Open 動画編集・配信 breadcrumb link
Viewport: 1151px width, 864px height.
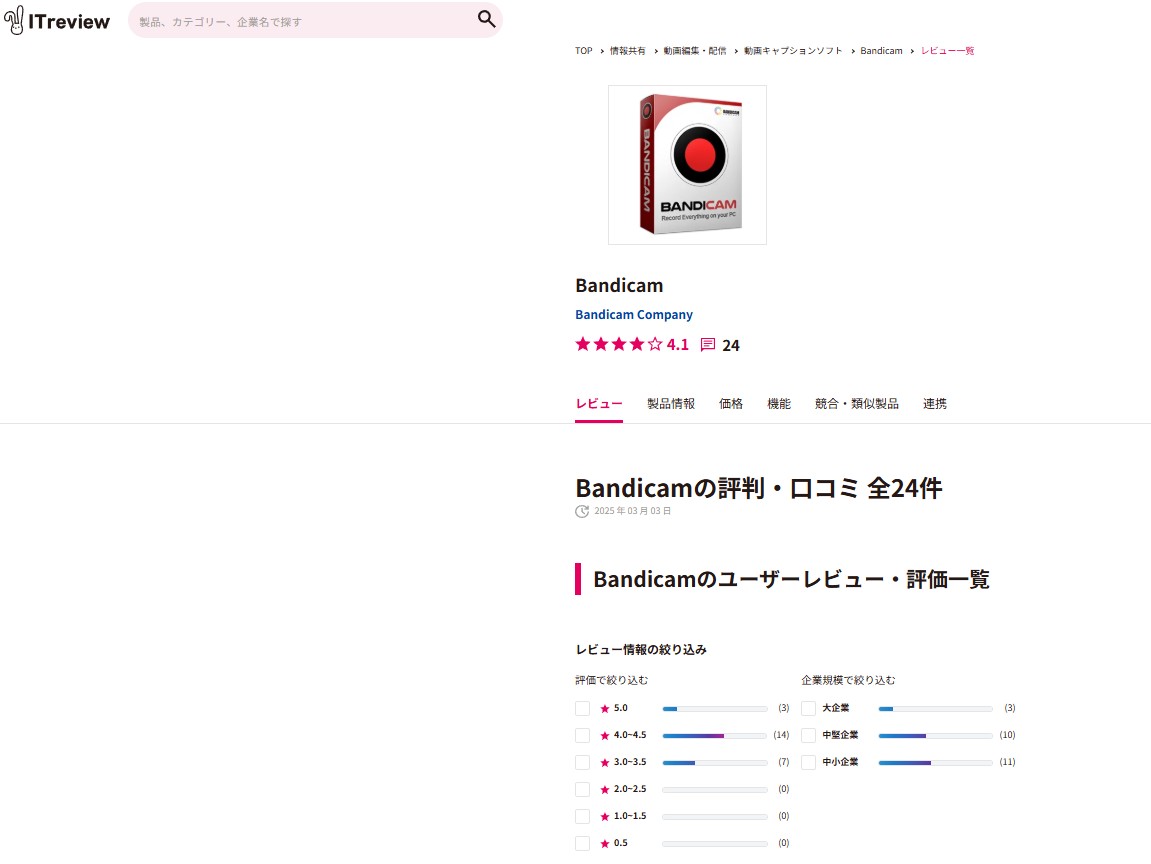click(694, 51)
